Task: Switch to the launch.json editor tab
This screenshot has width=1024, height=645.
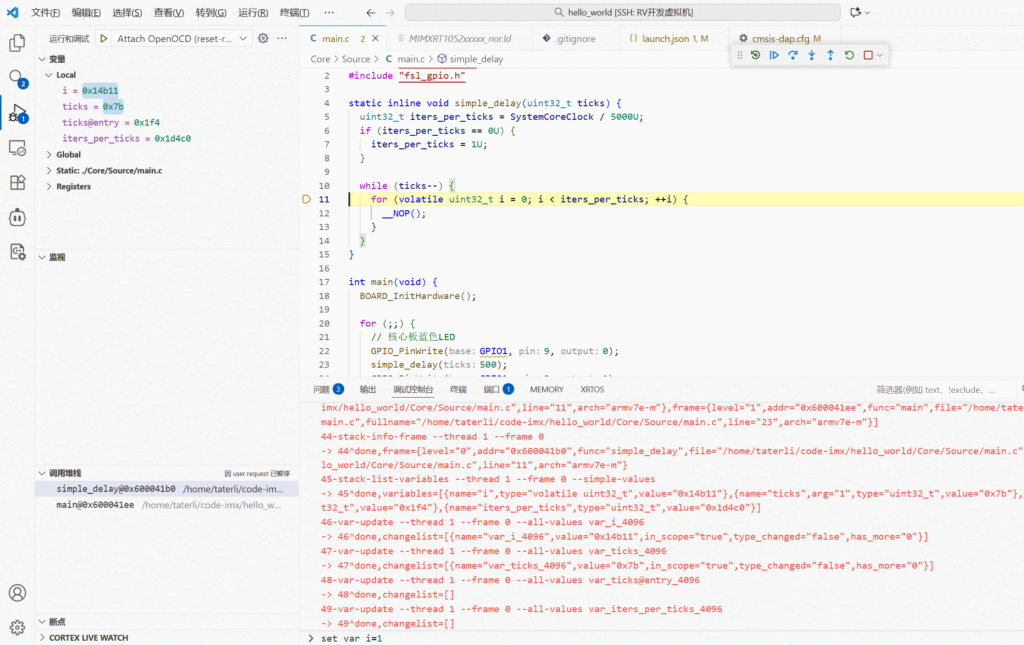Action: click(x=668, y=39)
